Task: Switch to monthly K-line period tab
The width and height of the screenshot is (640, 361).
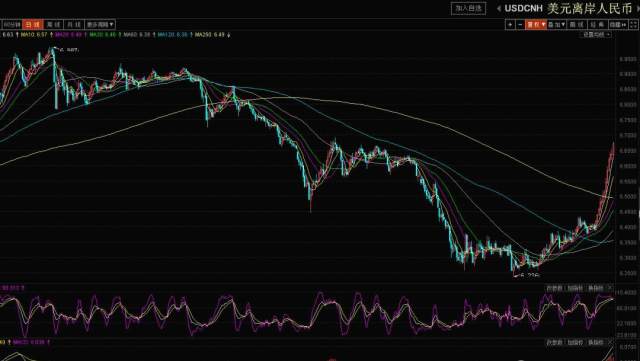Action: [x=74, y=25]
